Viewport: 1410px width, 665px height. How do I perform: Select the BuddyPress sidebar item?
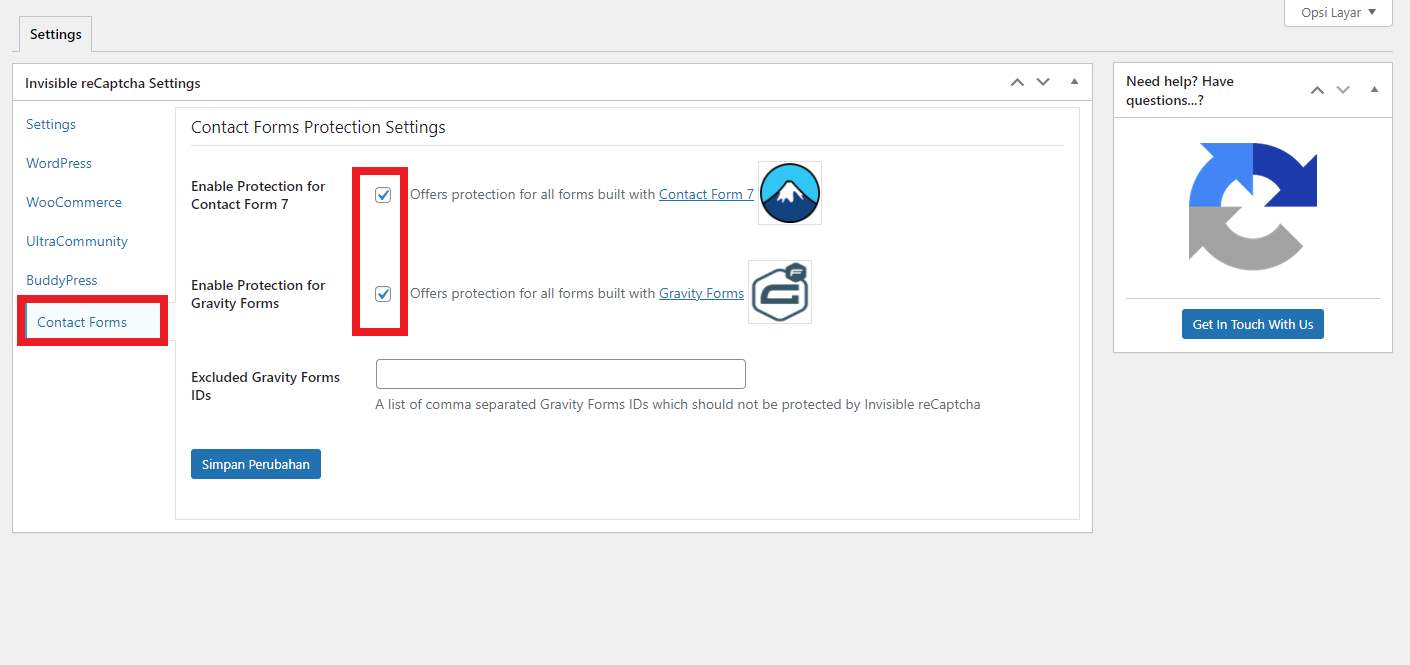pyautogui.click(x=62, y=280)
